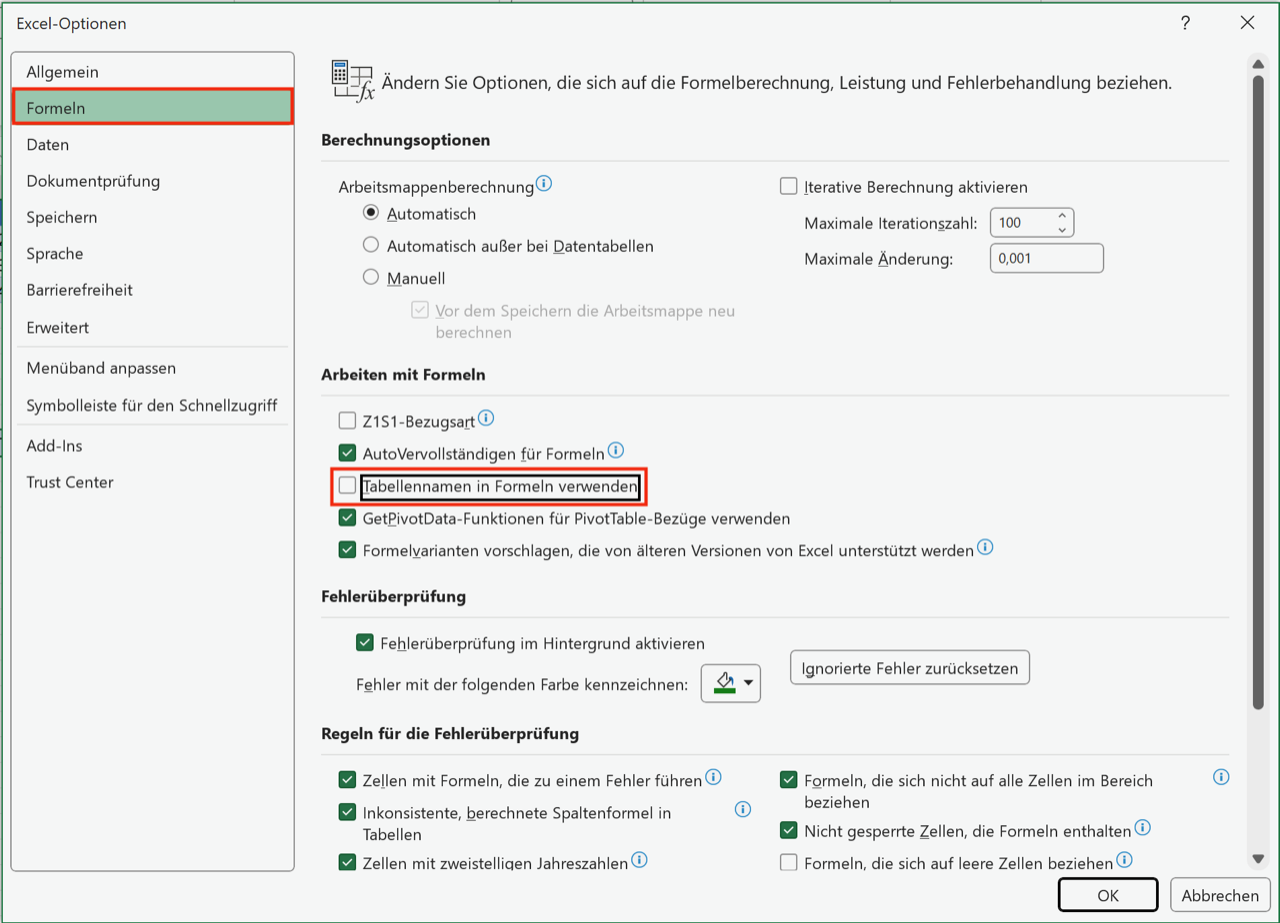This screenshot has width=1280, height=923.
Task: Decrease Maximale Iterationszahl with down arrow
Action: click(1061, 230)
